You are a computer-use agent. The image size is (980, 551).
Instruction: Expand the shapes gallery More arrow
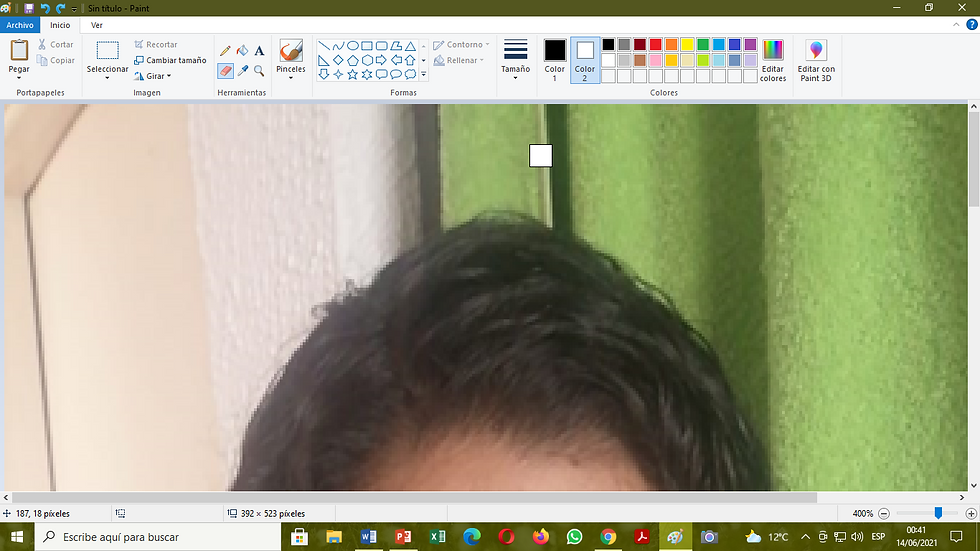(424, 74)
